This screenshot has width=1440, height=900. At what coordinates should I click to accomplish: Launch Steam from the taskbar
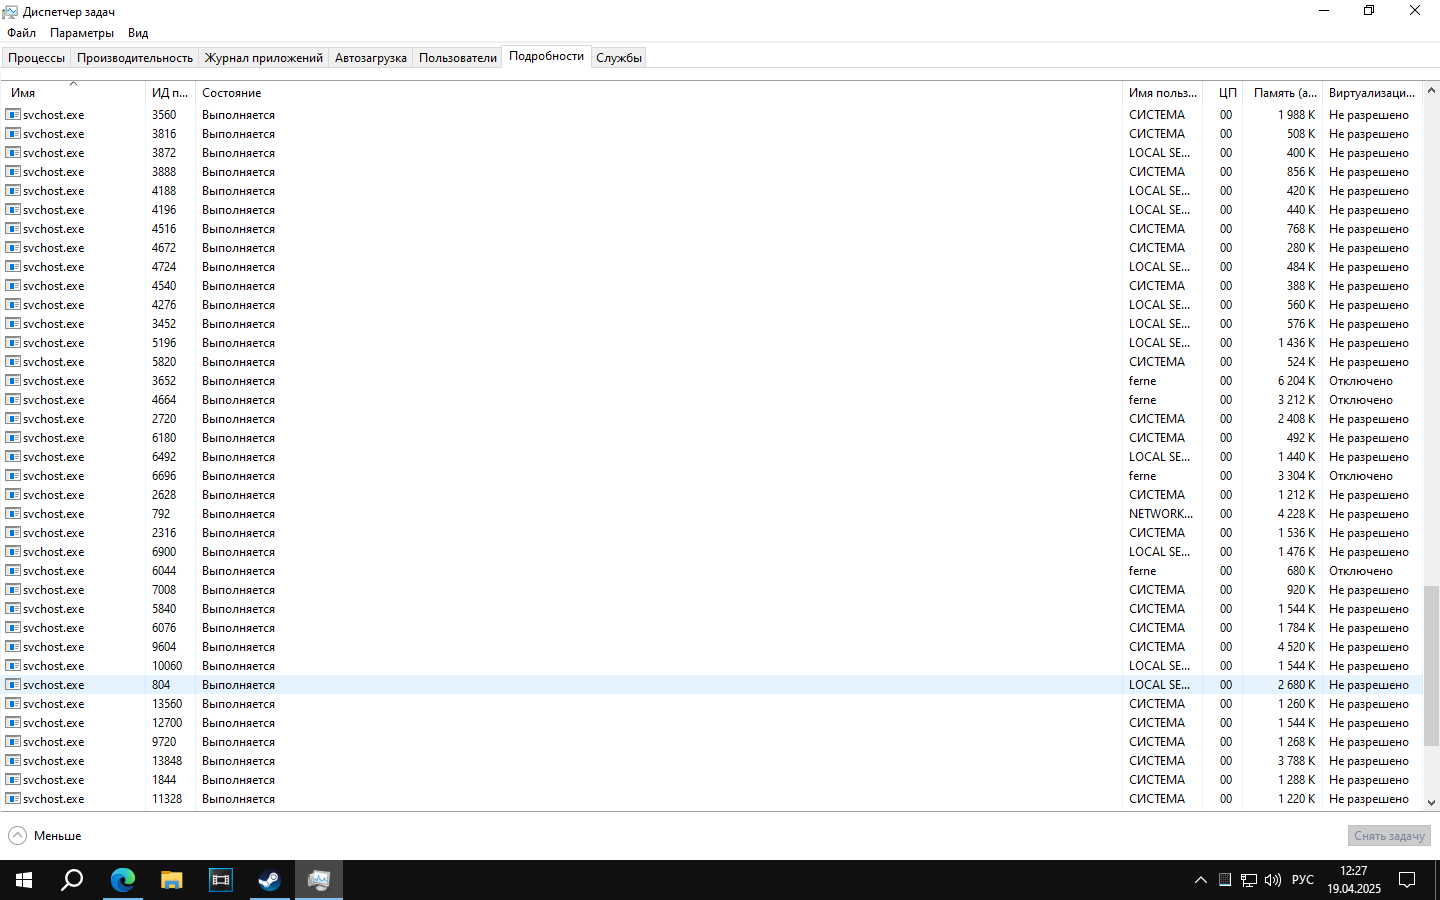[270, 880]
